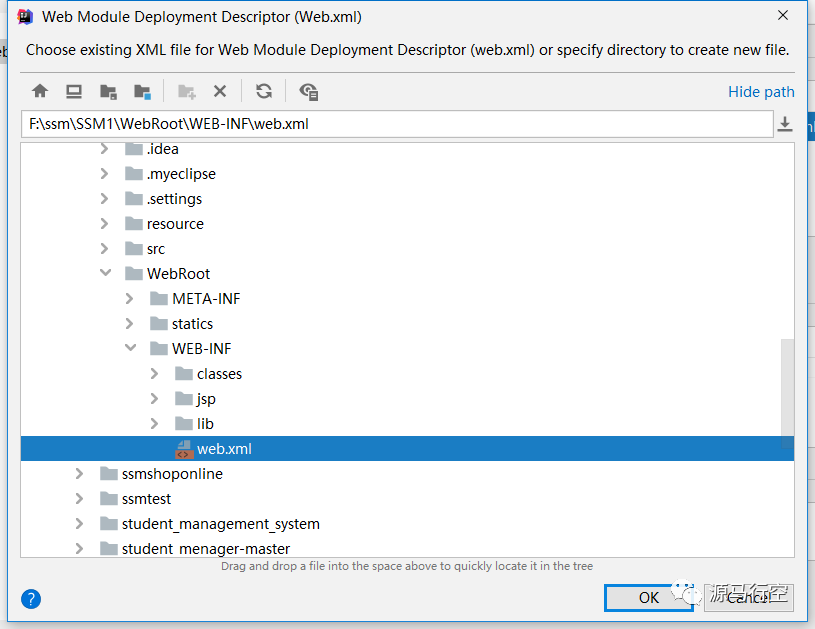The width and height of the screenshot is (815, 629).
Task: Select the student_management_system folder
Action: [x=220, y=524]
